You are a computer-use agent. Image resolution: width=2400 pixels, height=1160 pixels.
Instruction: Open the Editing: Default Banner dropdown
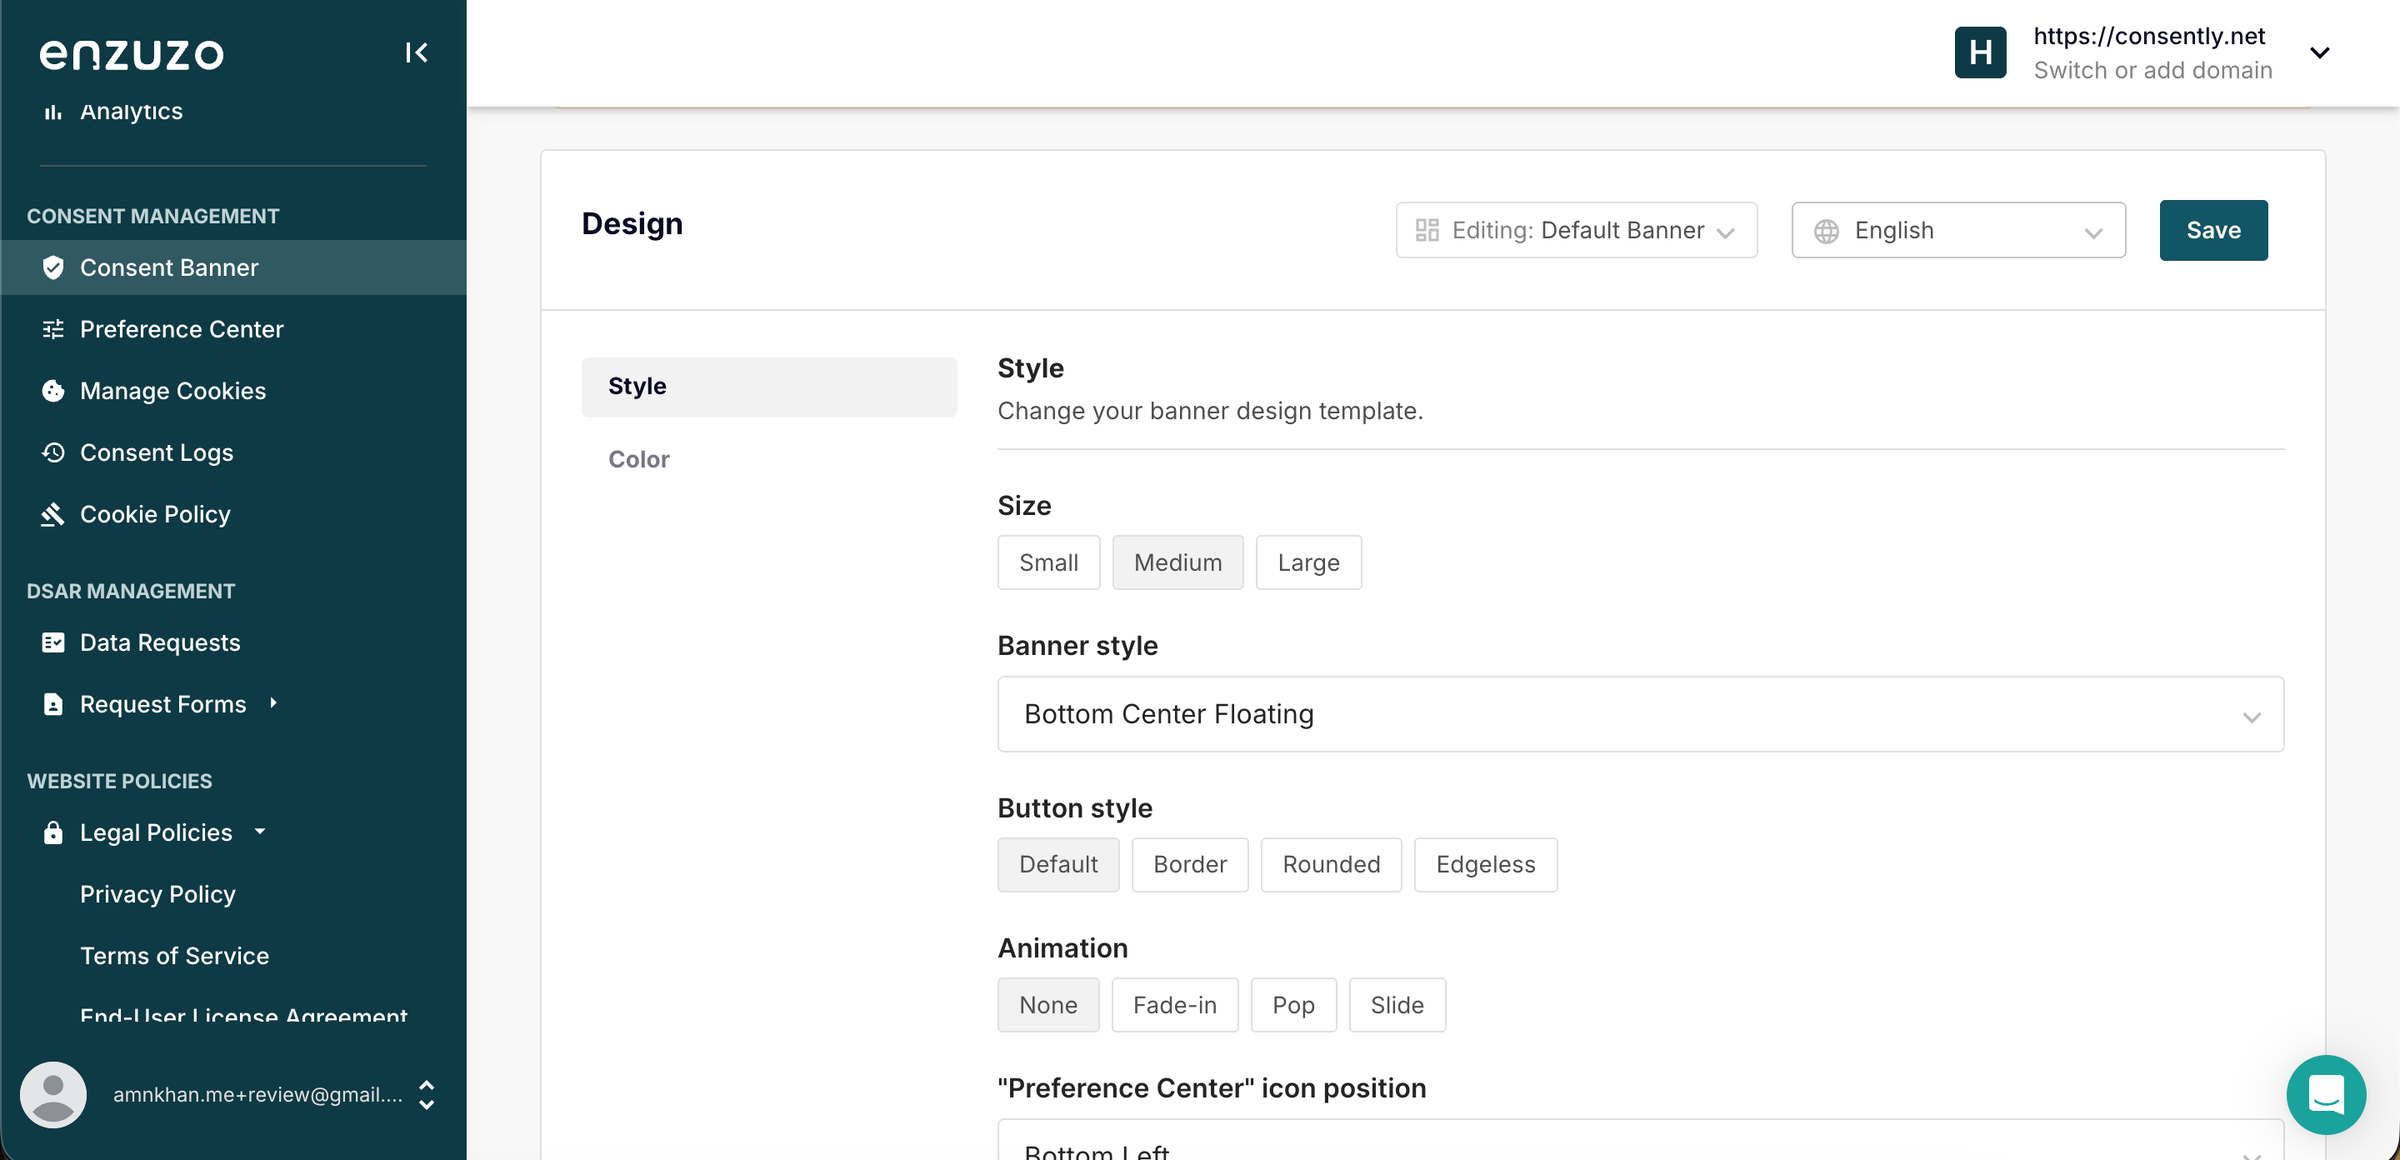(x=1576, y=231)
